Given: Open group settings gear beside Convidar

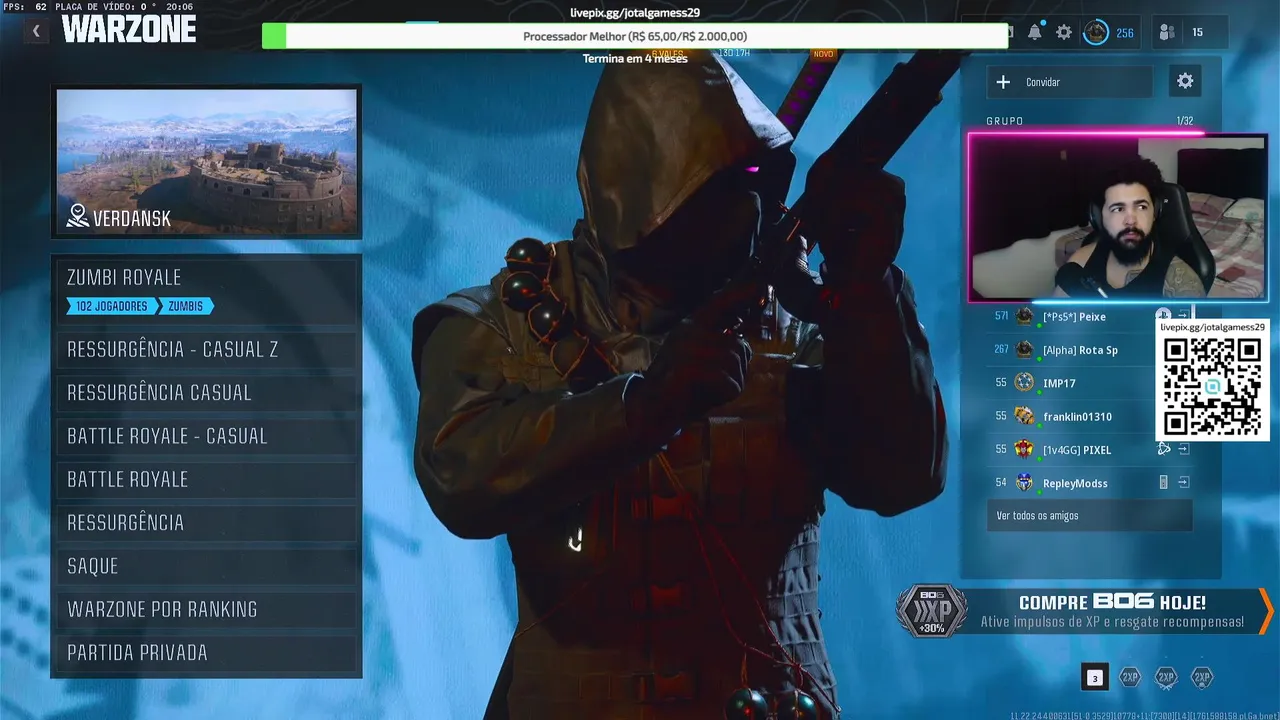Looking at the screenshot, I should point(1185,81).
